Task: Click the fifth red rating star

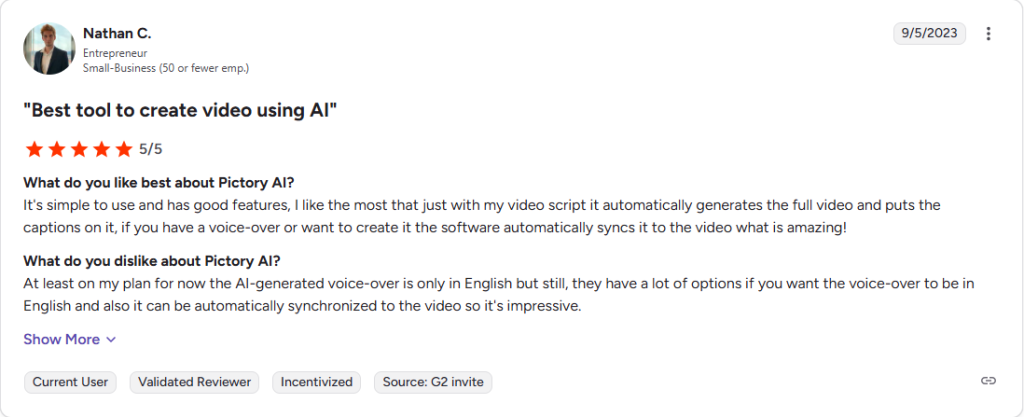Action: tap(123, 149)
